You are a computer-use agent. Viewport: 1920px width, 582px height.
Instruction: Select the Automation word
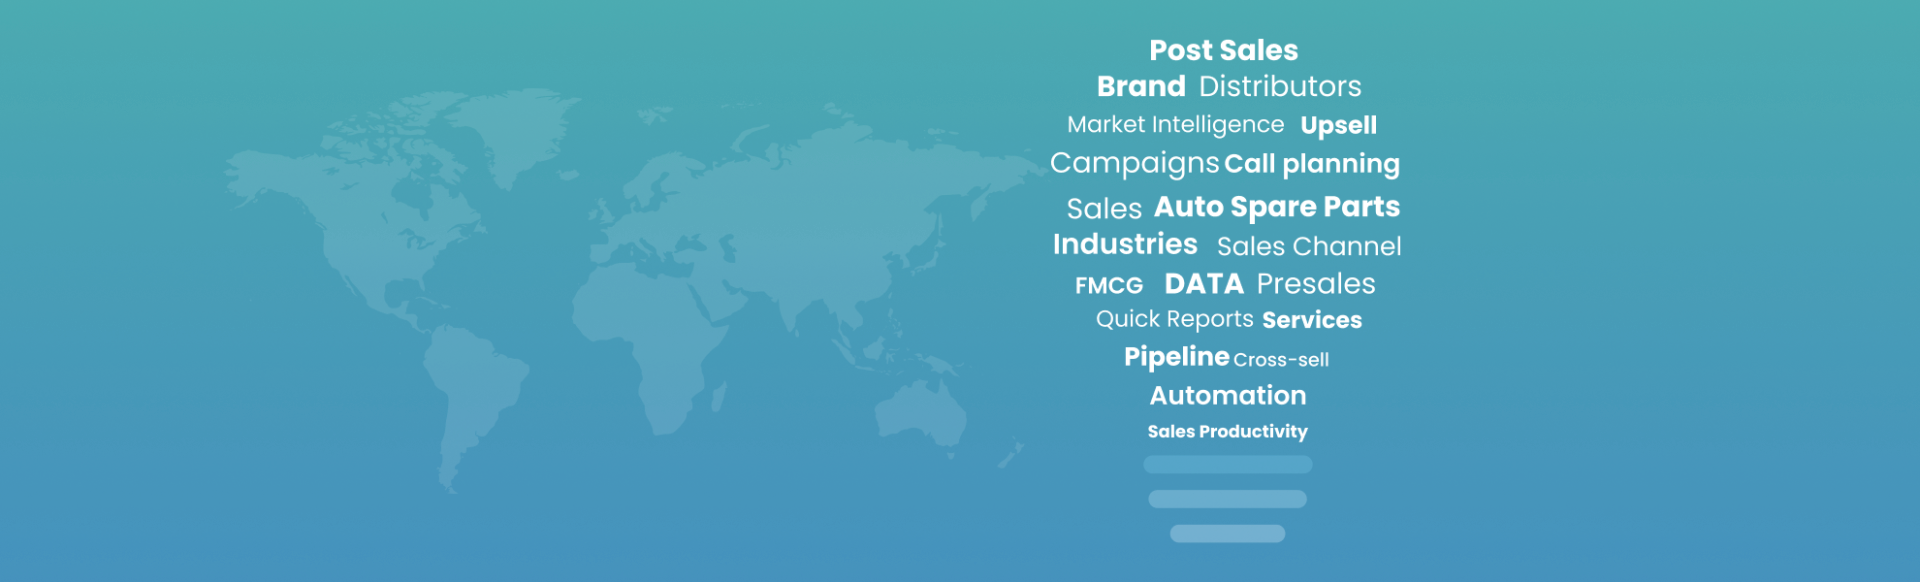(x=1228, y=396)
